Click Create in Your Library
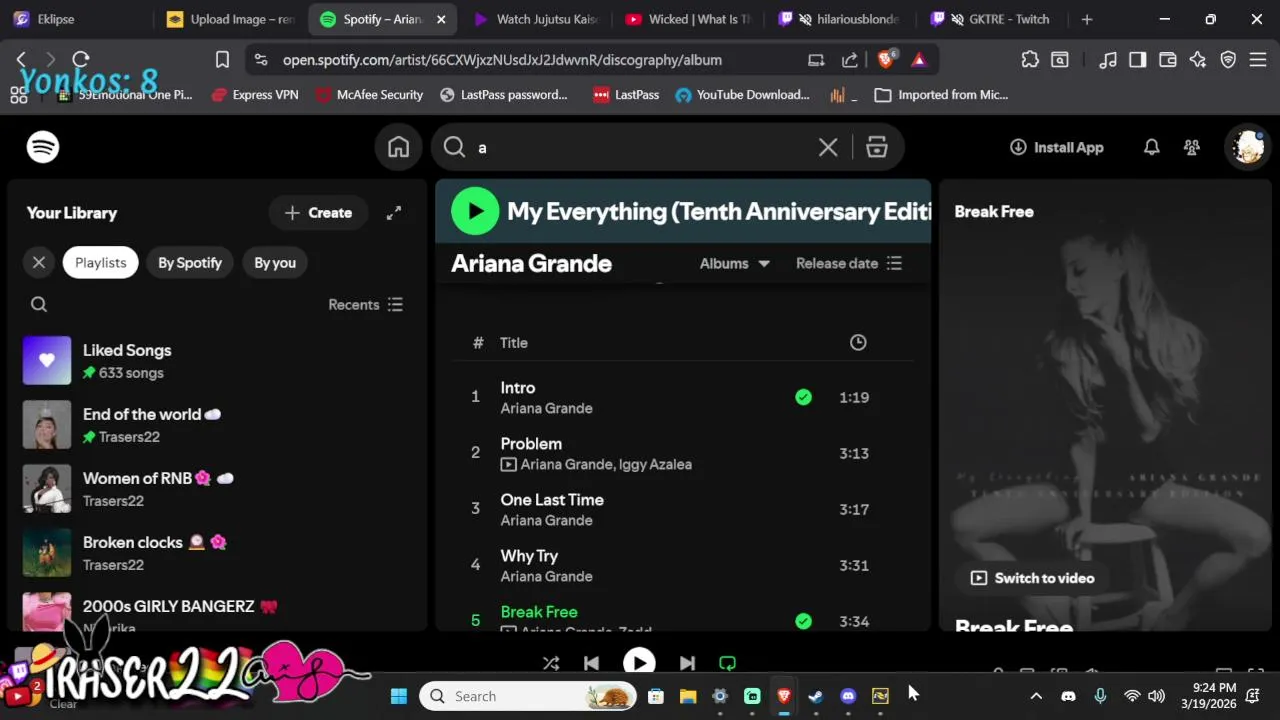Viewport: 1280px width, 720px height. click(x=318, y=213)
